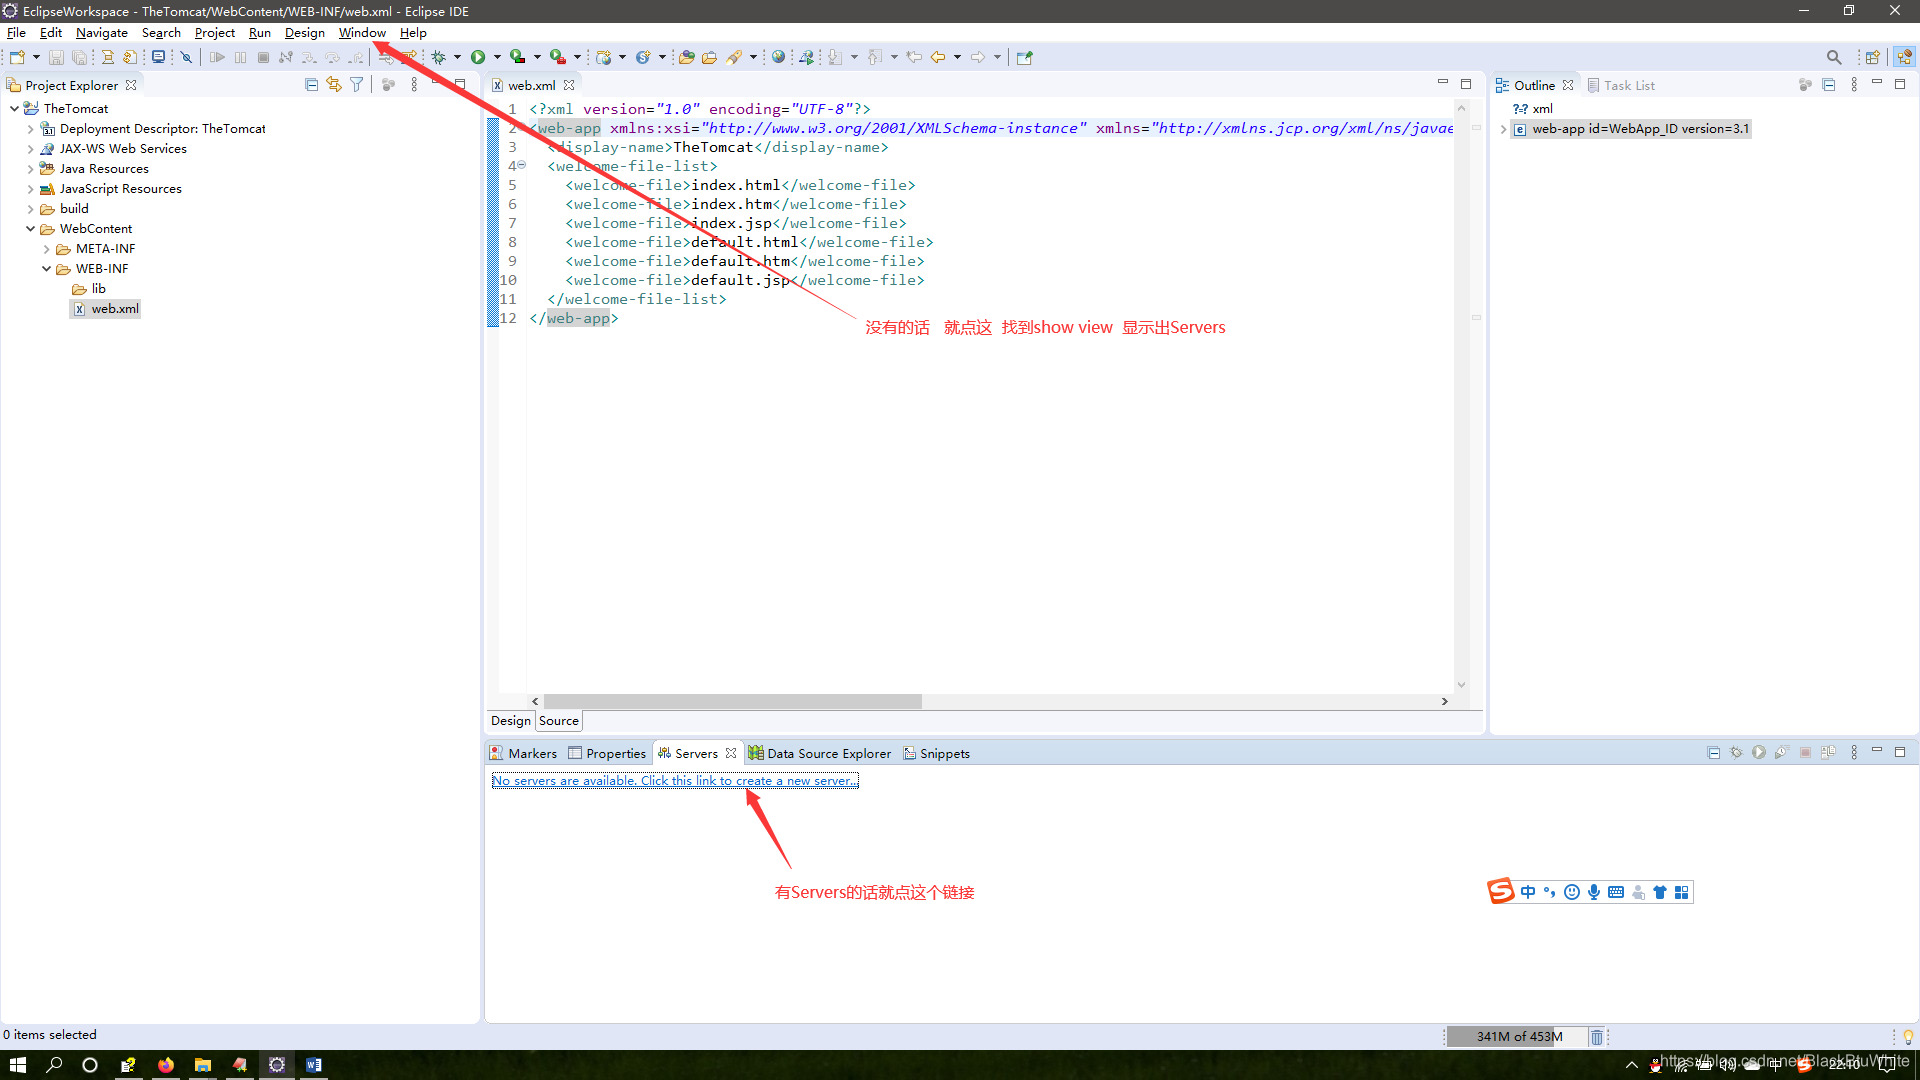
Task: Click link to create a new server
Action: (x=675, y=781)
